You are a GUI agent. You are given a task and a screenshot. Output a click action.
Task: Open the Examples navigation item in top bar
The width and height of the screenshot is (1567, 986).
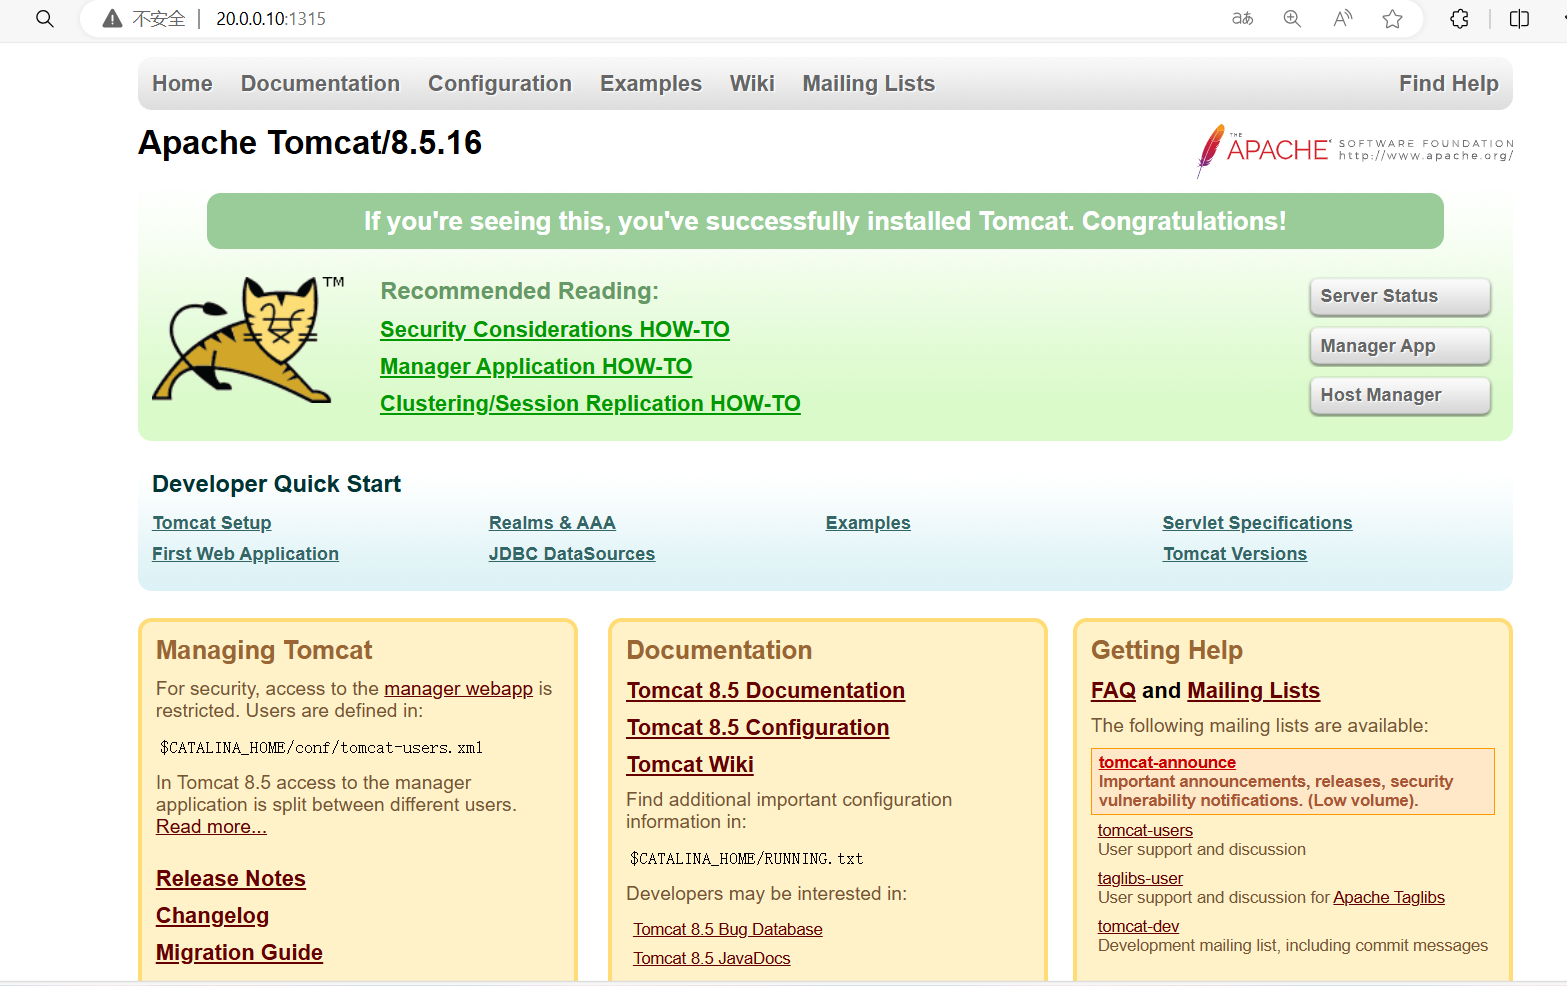[651, 84]
